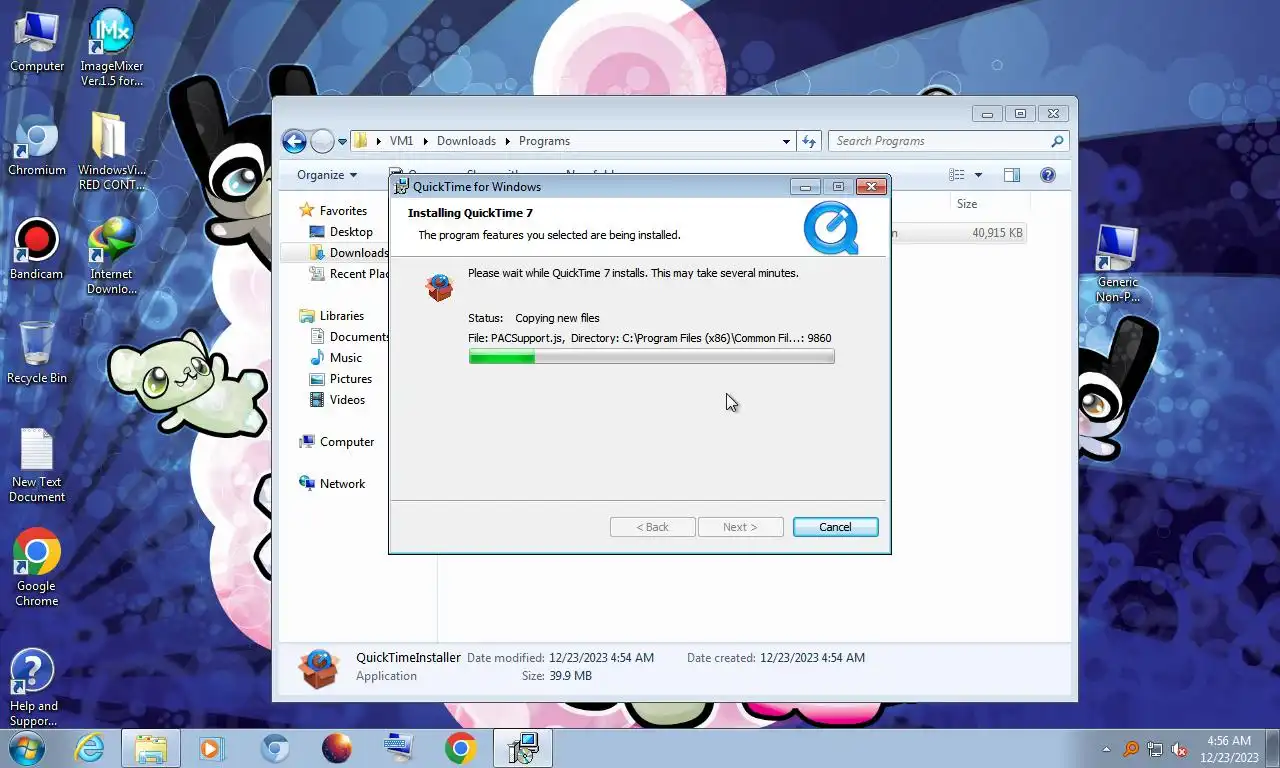This screenshot has width=1280, height=768.
Task: Open Downloads in the Favorites list
Action: [348, 253]
